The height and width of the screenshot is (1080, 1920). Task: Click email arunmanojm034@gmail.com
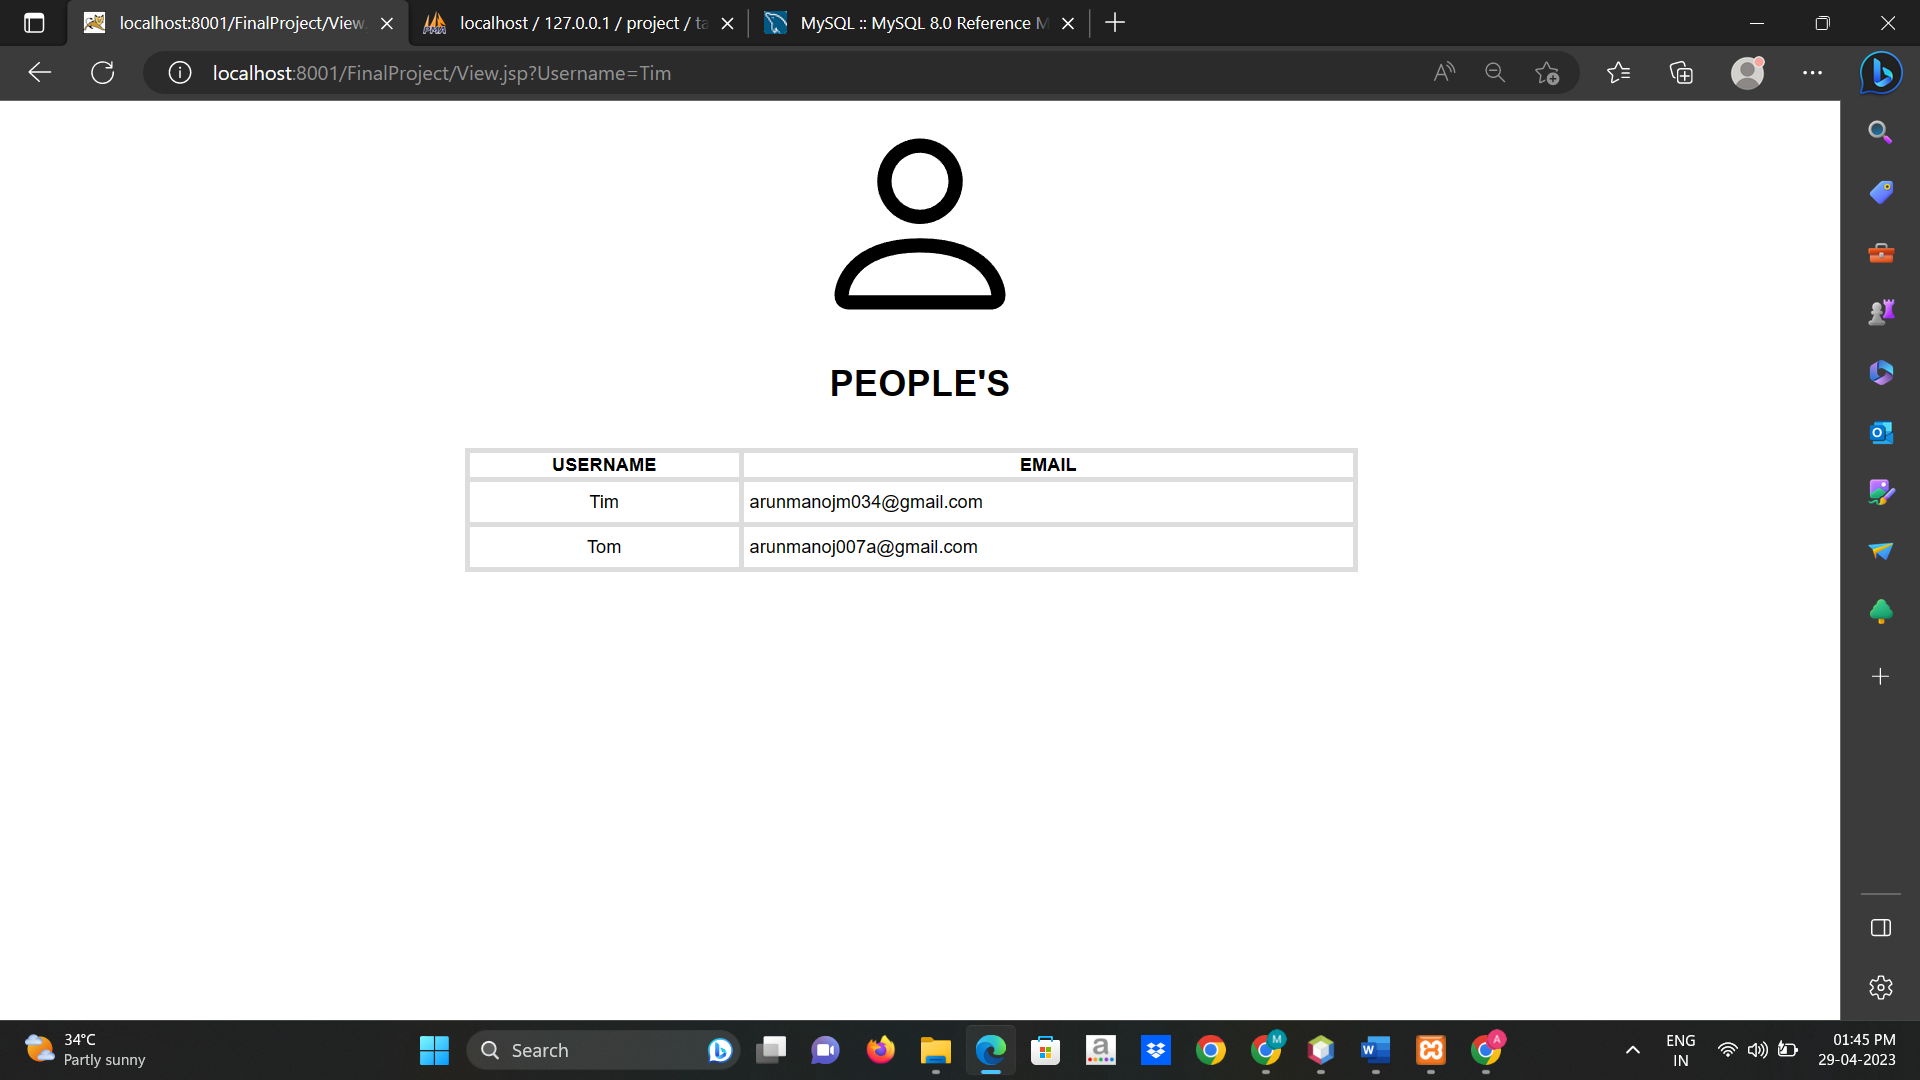[866, 502]
